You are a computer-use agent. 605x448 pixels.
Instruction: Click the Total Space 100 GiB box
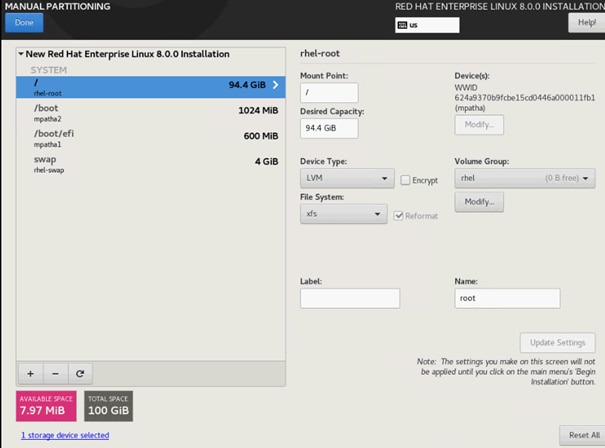point(108,406)
